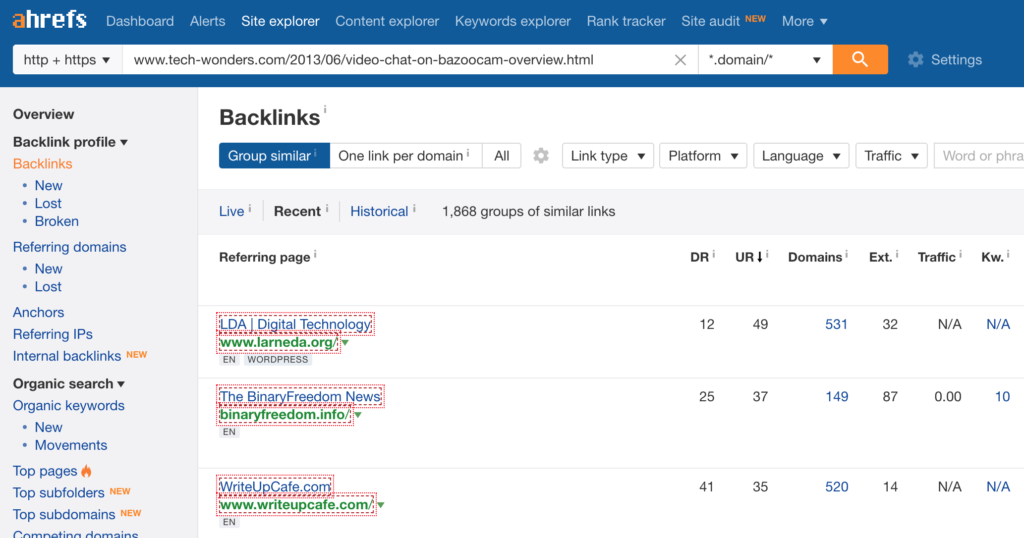Image resolution: width=1024 pixels, height=538 pixels.
Task: Open Site explorer in the top navigation
Action: point(280,21)
